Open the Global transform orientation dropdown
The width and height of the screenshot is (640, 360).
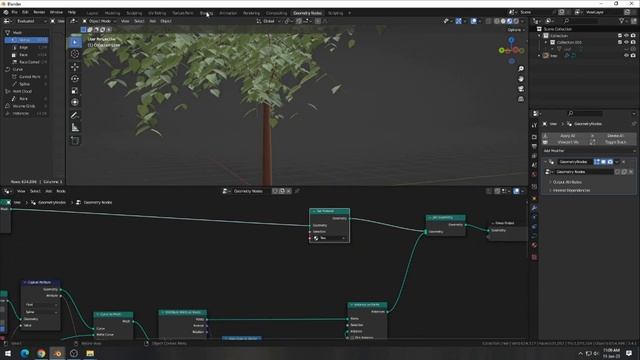point(268,21)
